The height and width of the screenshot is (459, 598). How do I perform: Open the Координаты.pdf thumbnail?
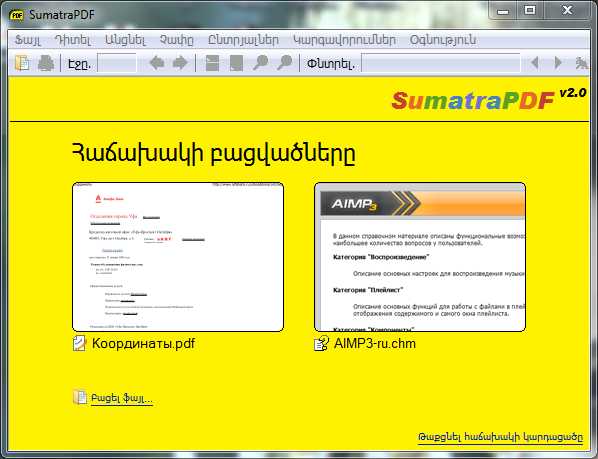point(178,257)
